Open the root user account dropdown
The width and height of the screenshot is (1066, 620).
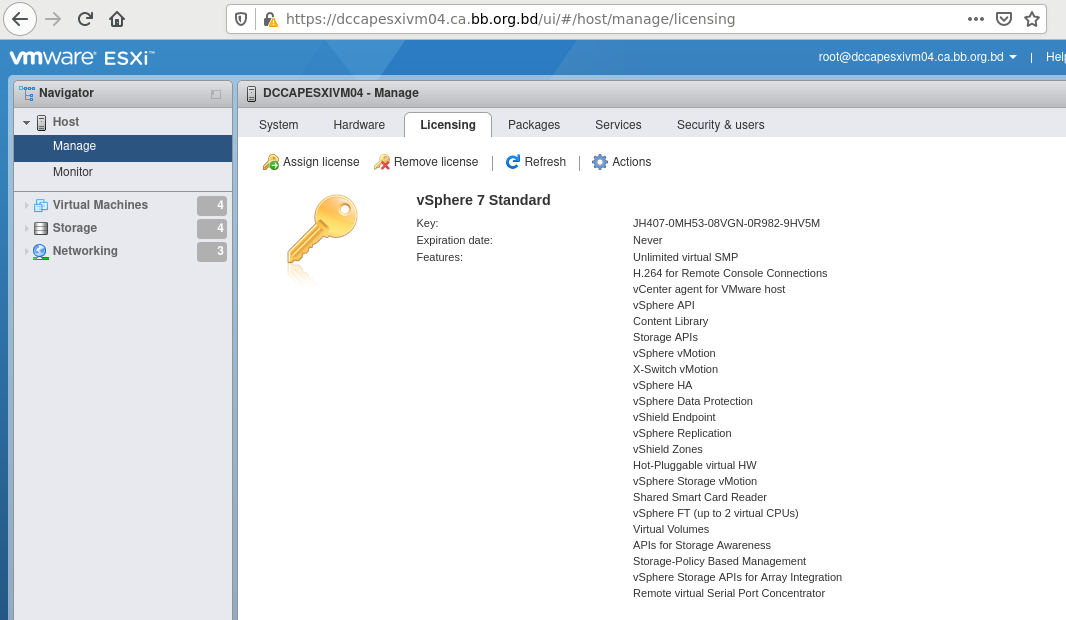(x=917, y=57)
